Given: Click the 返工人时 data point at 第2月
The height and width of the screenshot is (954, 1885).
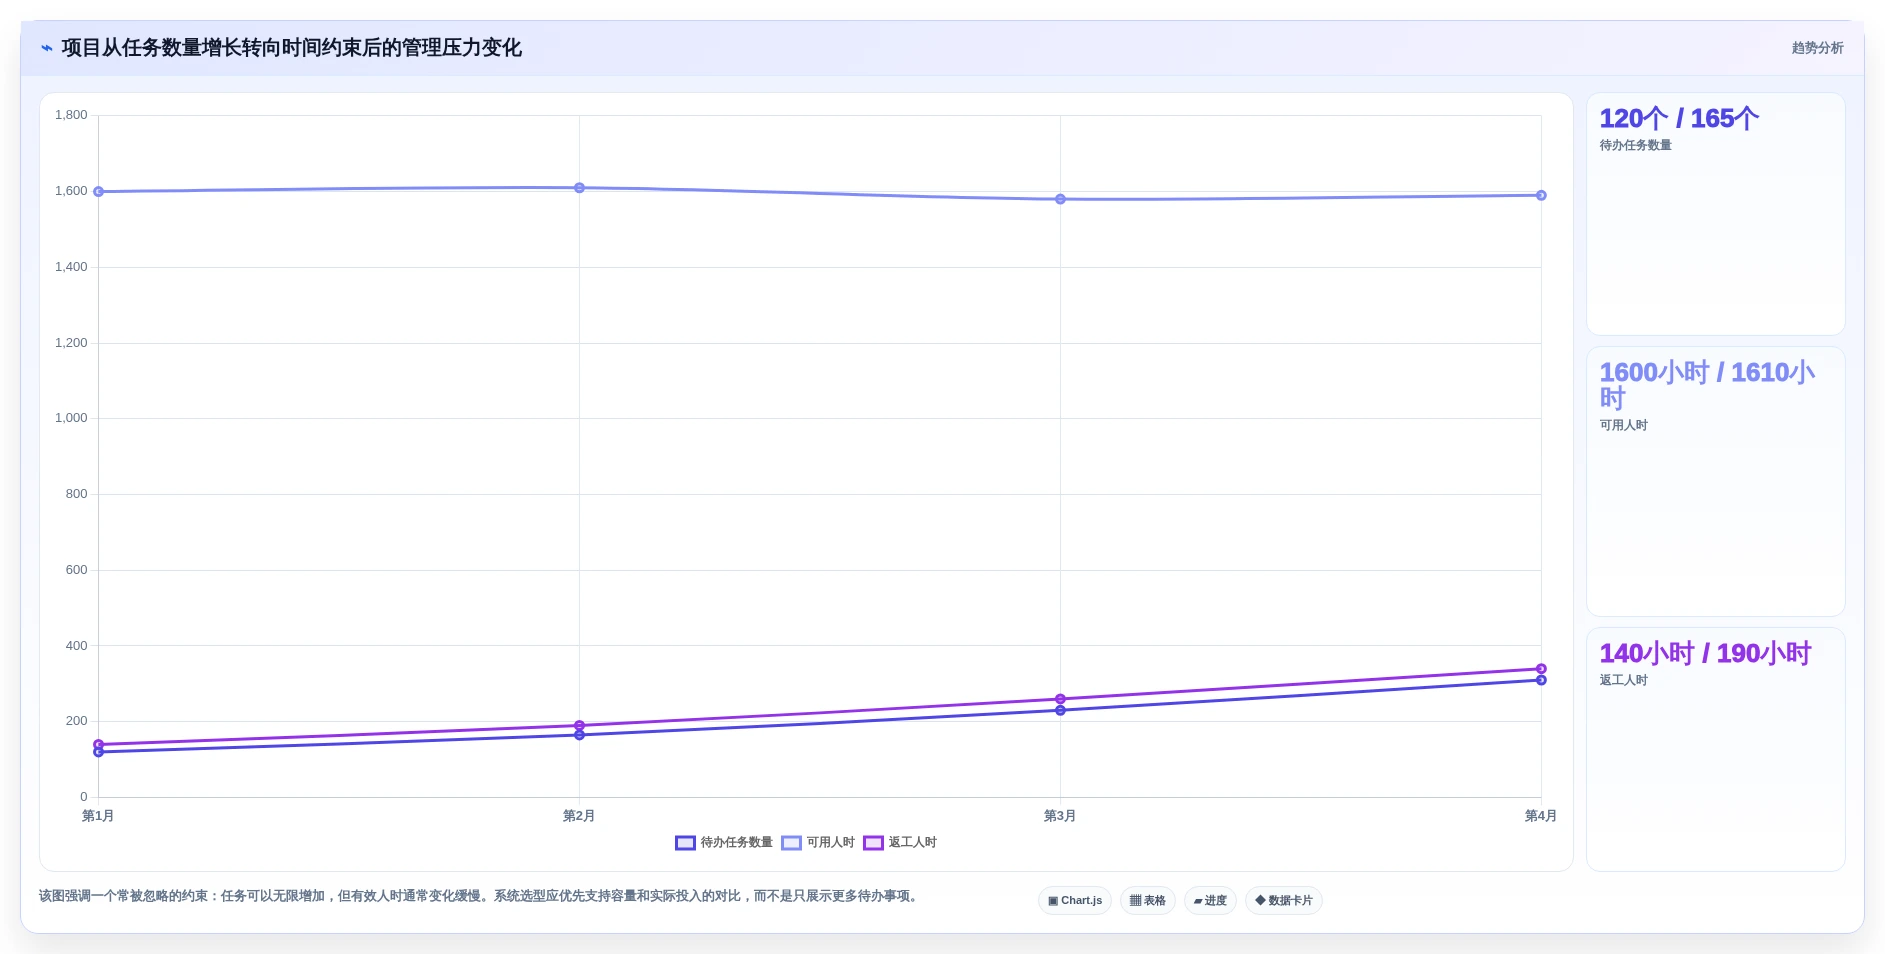Looking at the screenshot, I should (x=579, y=725).
